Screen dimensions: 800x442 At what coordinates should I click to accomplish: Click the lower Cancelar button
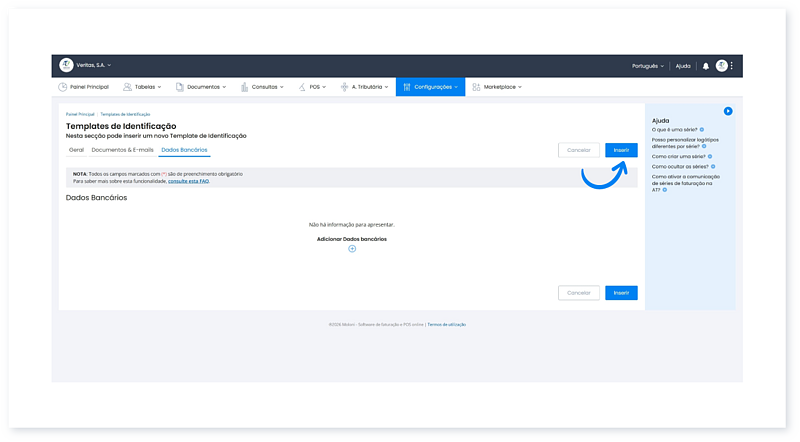click(579, 293)
